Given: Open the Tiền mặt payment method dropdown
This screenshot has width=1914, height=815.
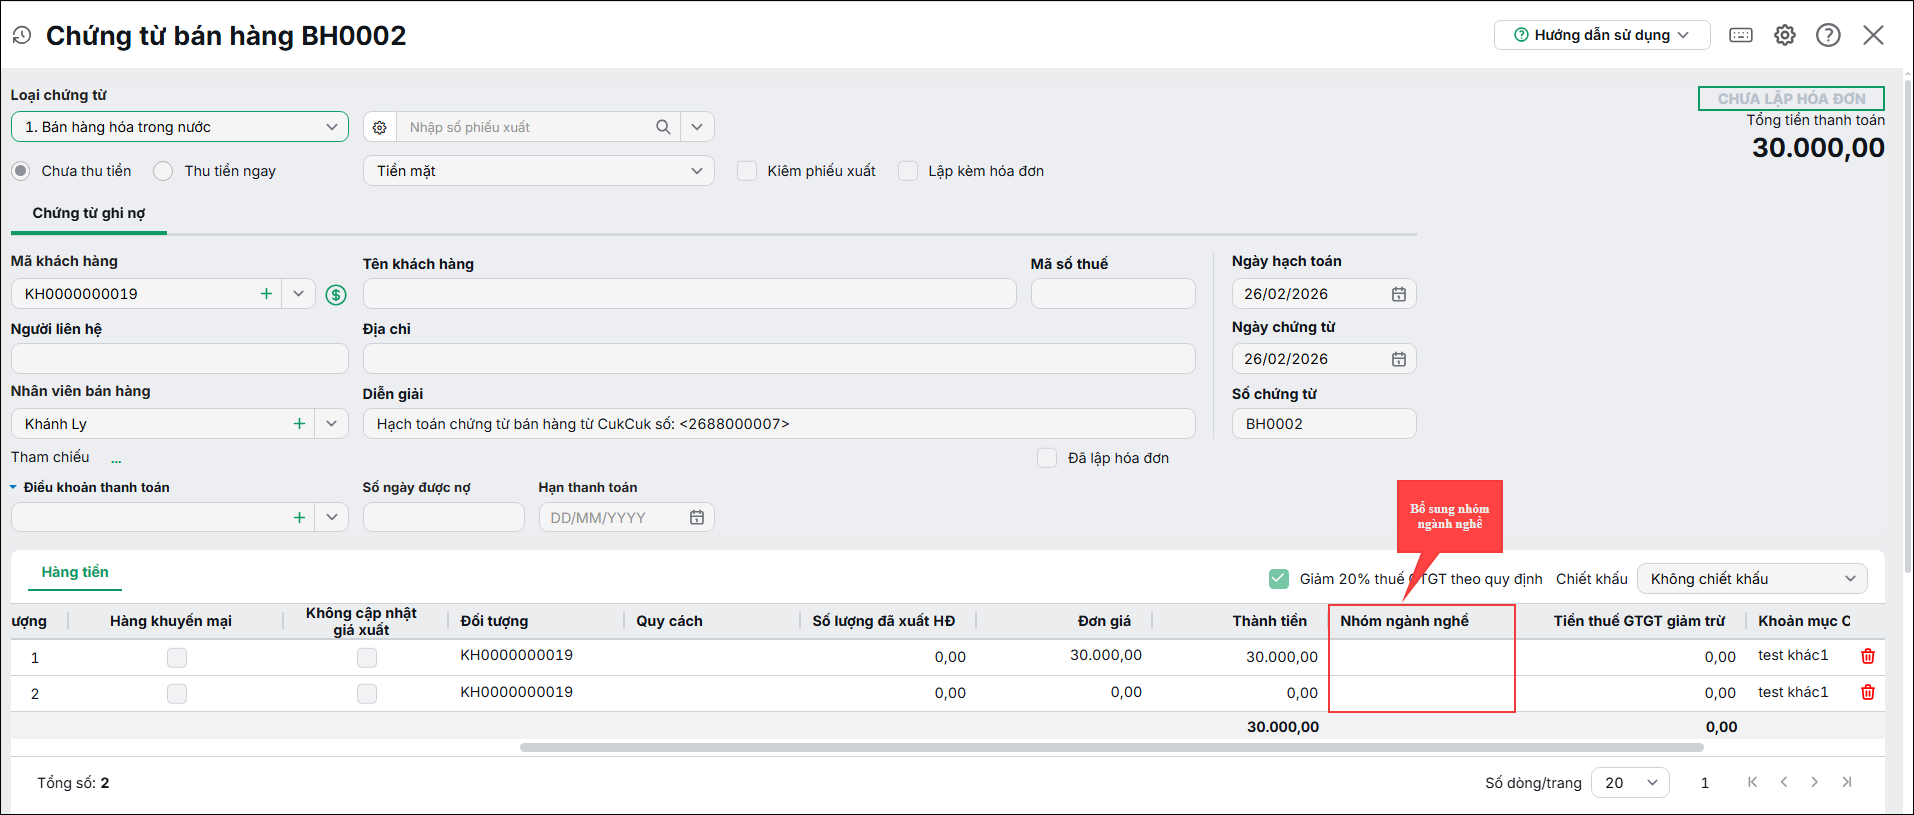Looking at the screenshot, I should [x=539, y=171].
